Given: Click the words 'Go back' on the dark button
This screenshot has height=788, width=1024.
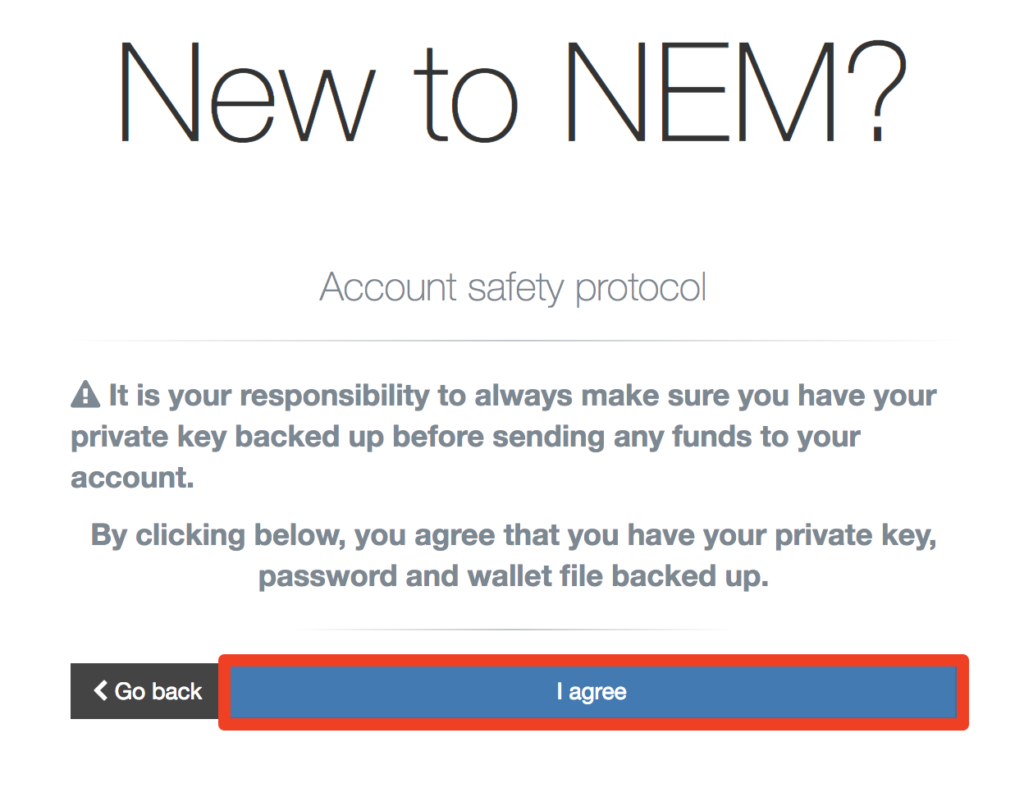Looking at the screenshot, I should [x=158, y=691].
